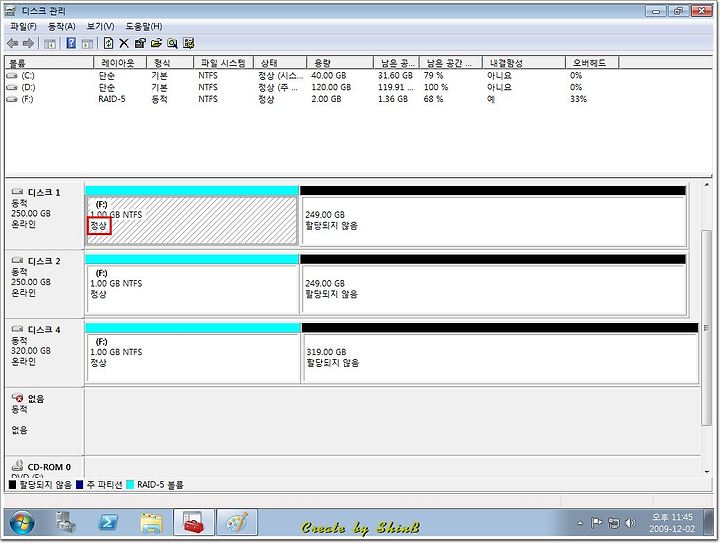Sort by the 상태 column header
The height and width of the screenshot is (543, 720).
280,63
